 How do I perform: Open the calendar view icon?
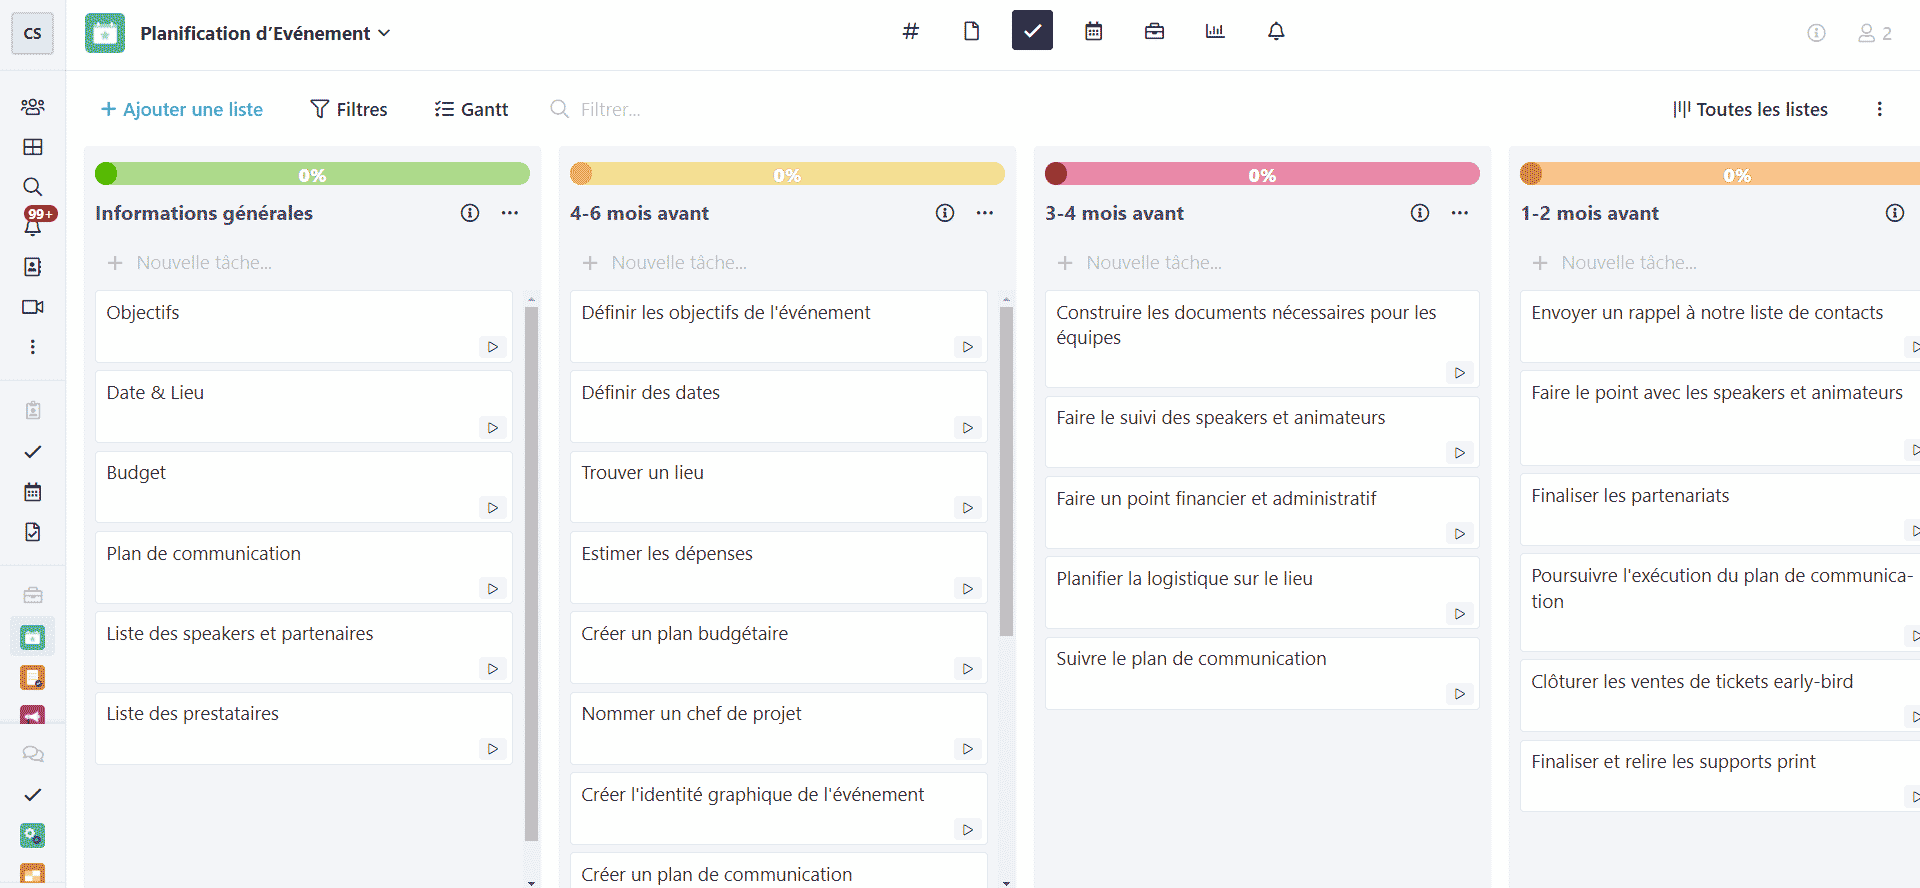point(1094,31)
